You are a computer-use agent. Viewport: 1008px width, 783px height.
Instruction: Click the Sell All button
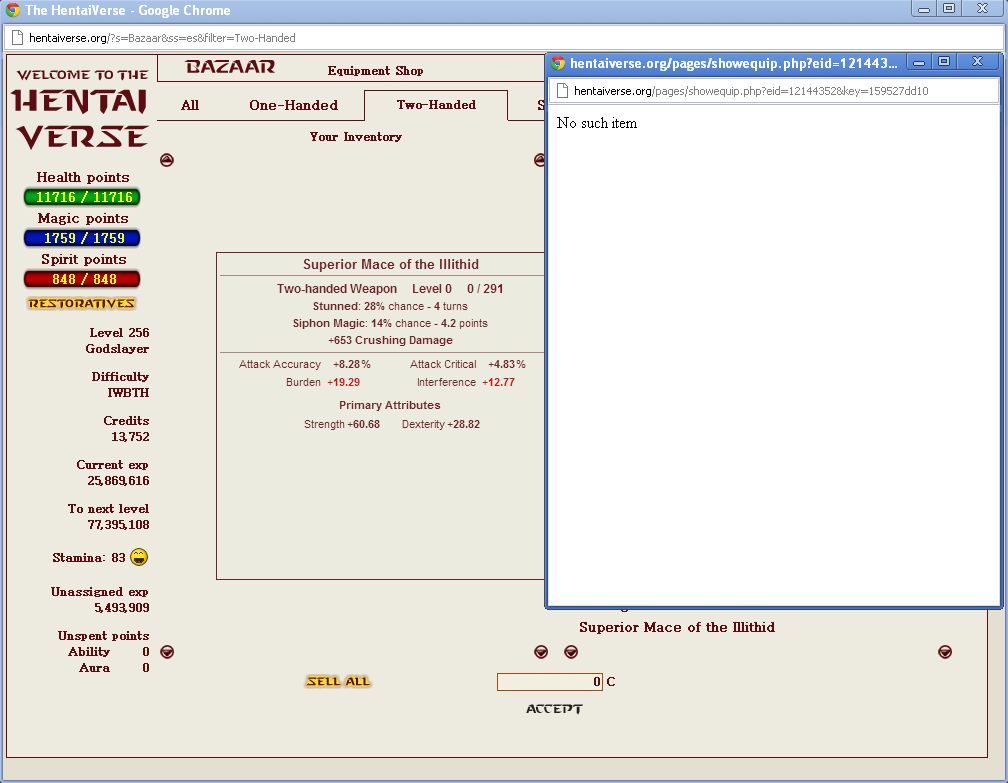point(339,681)
